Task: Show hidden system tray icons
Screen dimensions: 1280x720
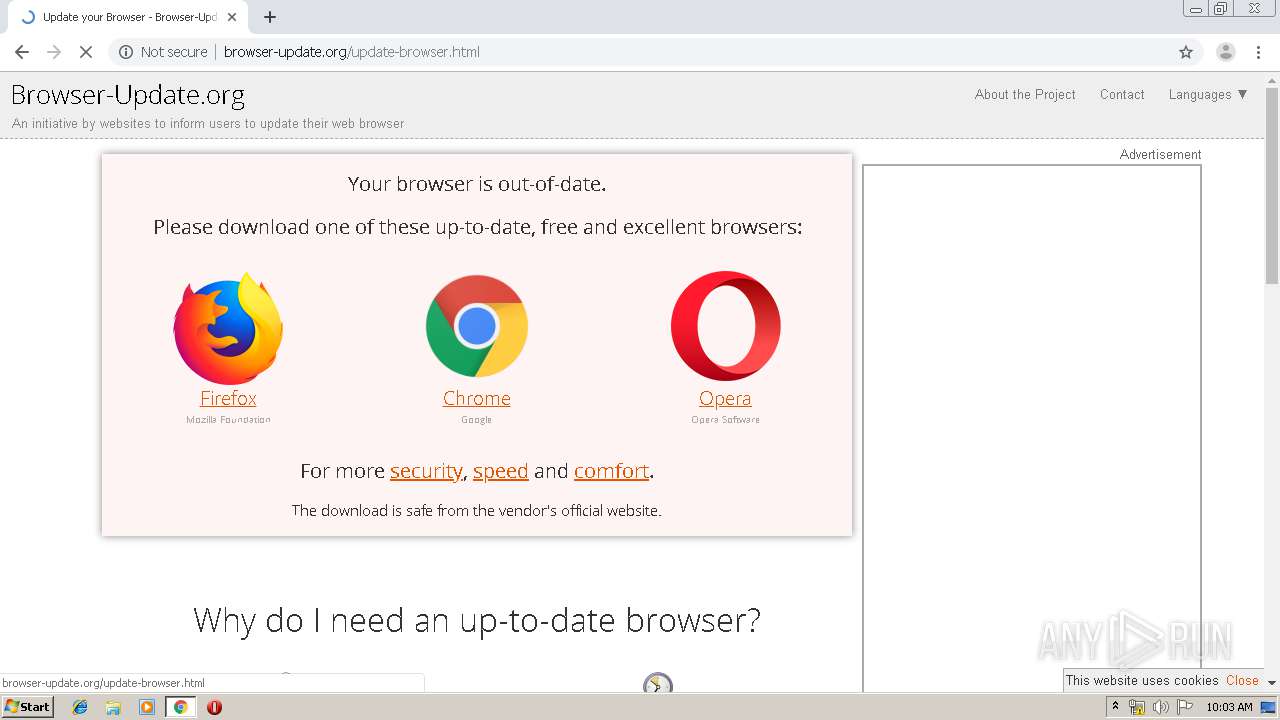Action: click(1115, 707)
